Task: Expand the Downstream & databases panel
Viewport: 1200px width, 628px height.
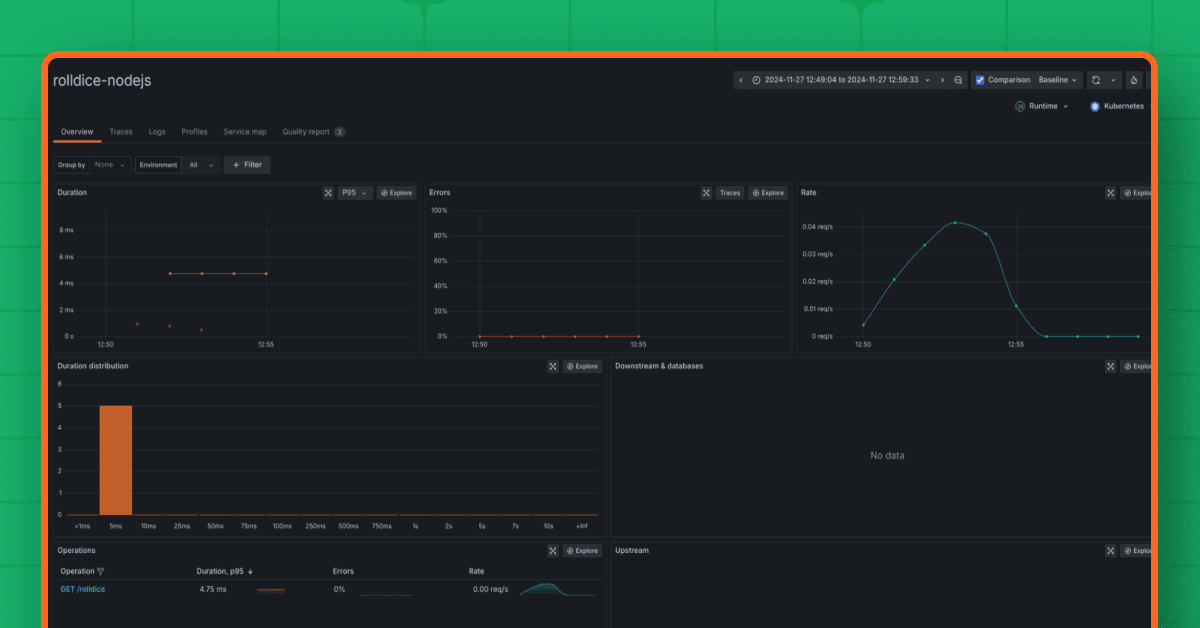Action: point(1110,366)
